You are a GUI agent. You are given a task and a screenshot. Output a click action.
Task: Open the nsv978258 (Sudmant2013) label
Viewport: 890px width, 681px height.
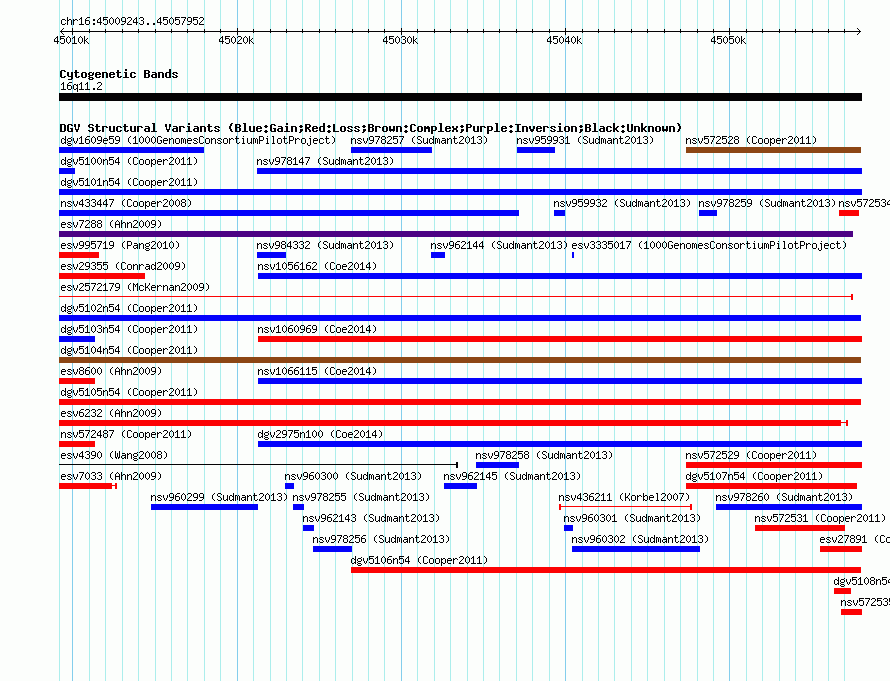coord(544,455)
